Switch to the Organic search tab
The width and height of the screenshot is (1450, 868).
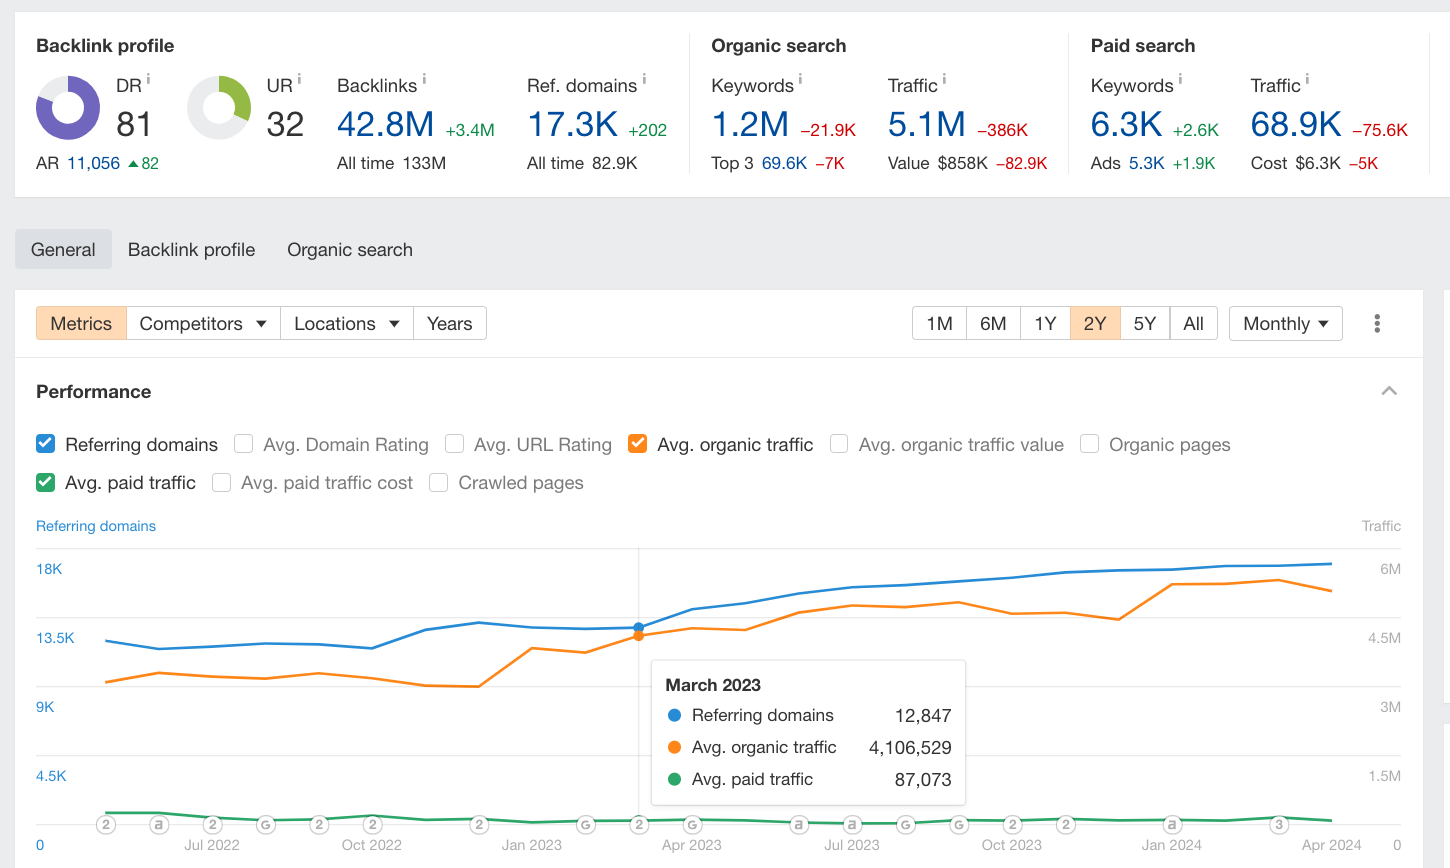[x=349, y=249]
